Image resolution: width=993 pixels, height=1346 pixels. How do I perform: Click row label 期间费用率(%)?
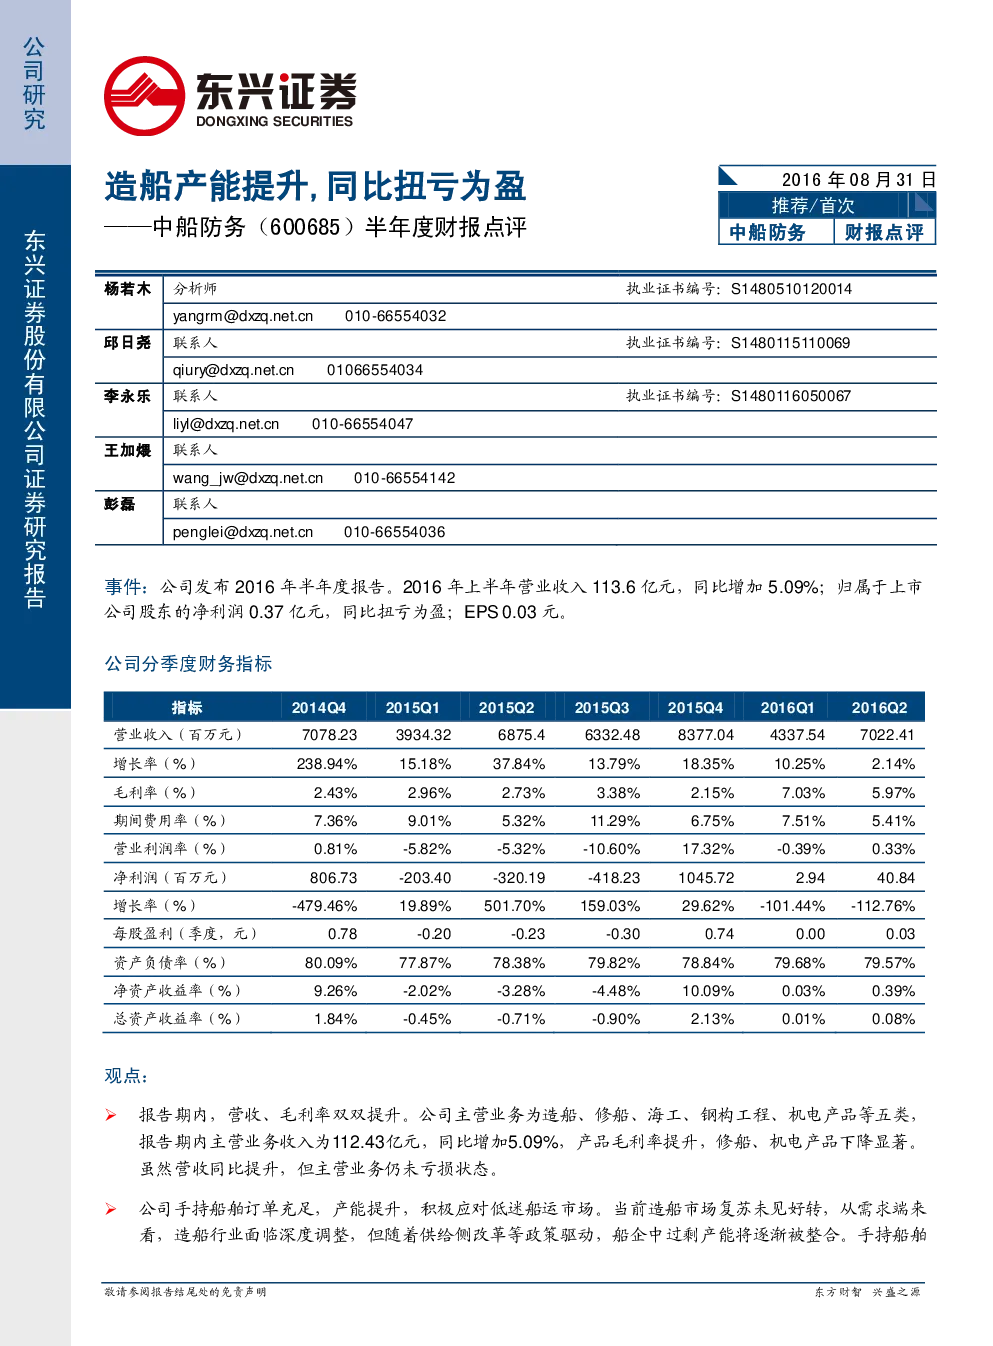[170, 821]
